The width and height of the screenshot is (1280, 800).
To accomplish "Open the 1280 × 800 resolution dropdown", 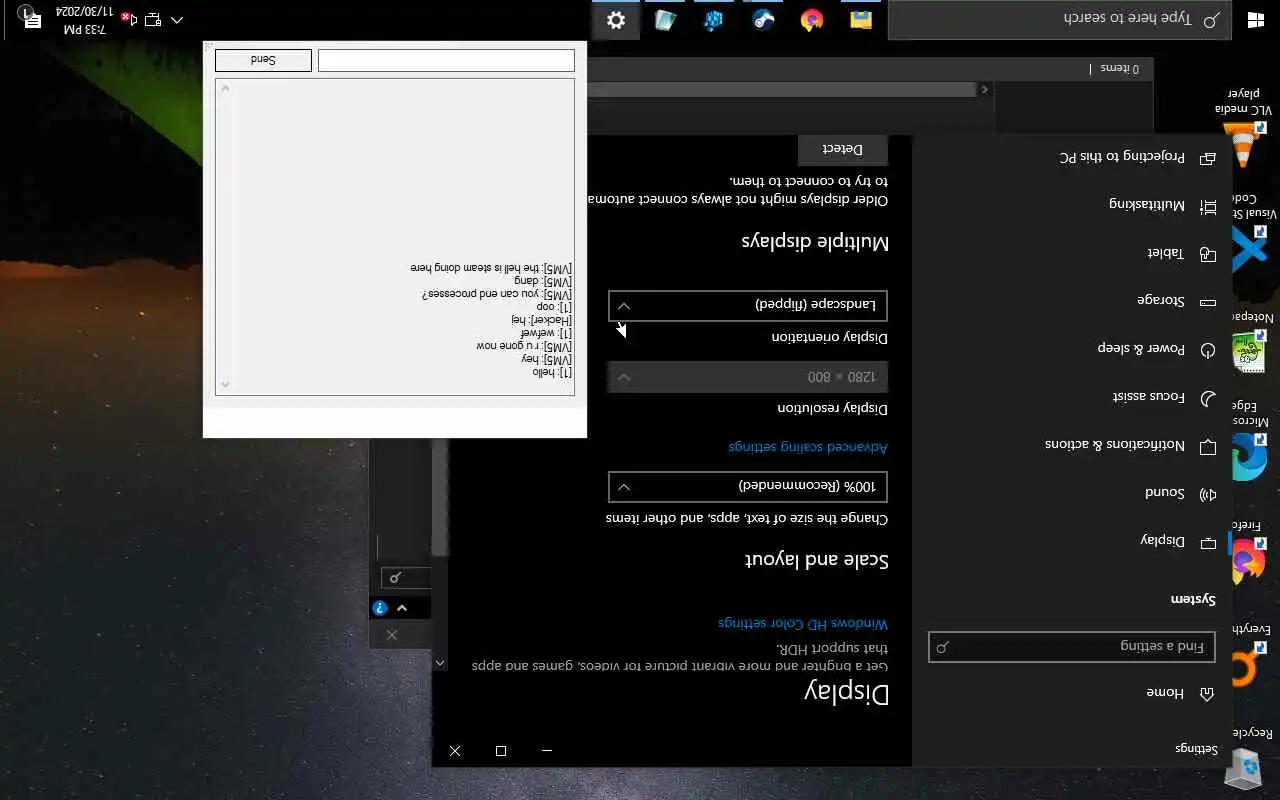I will point(747,377).
